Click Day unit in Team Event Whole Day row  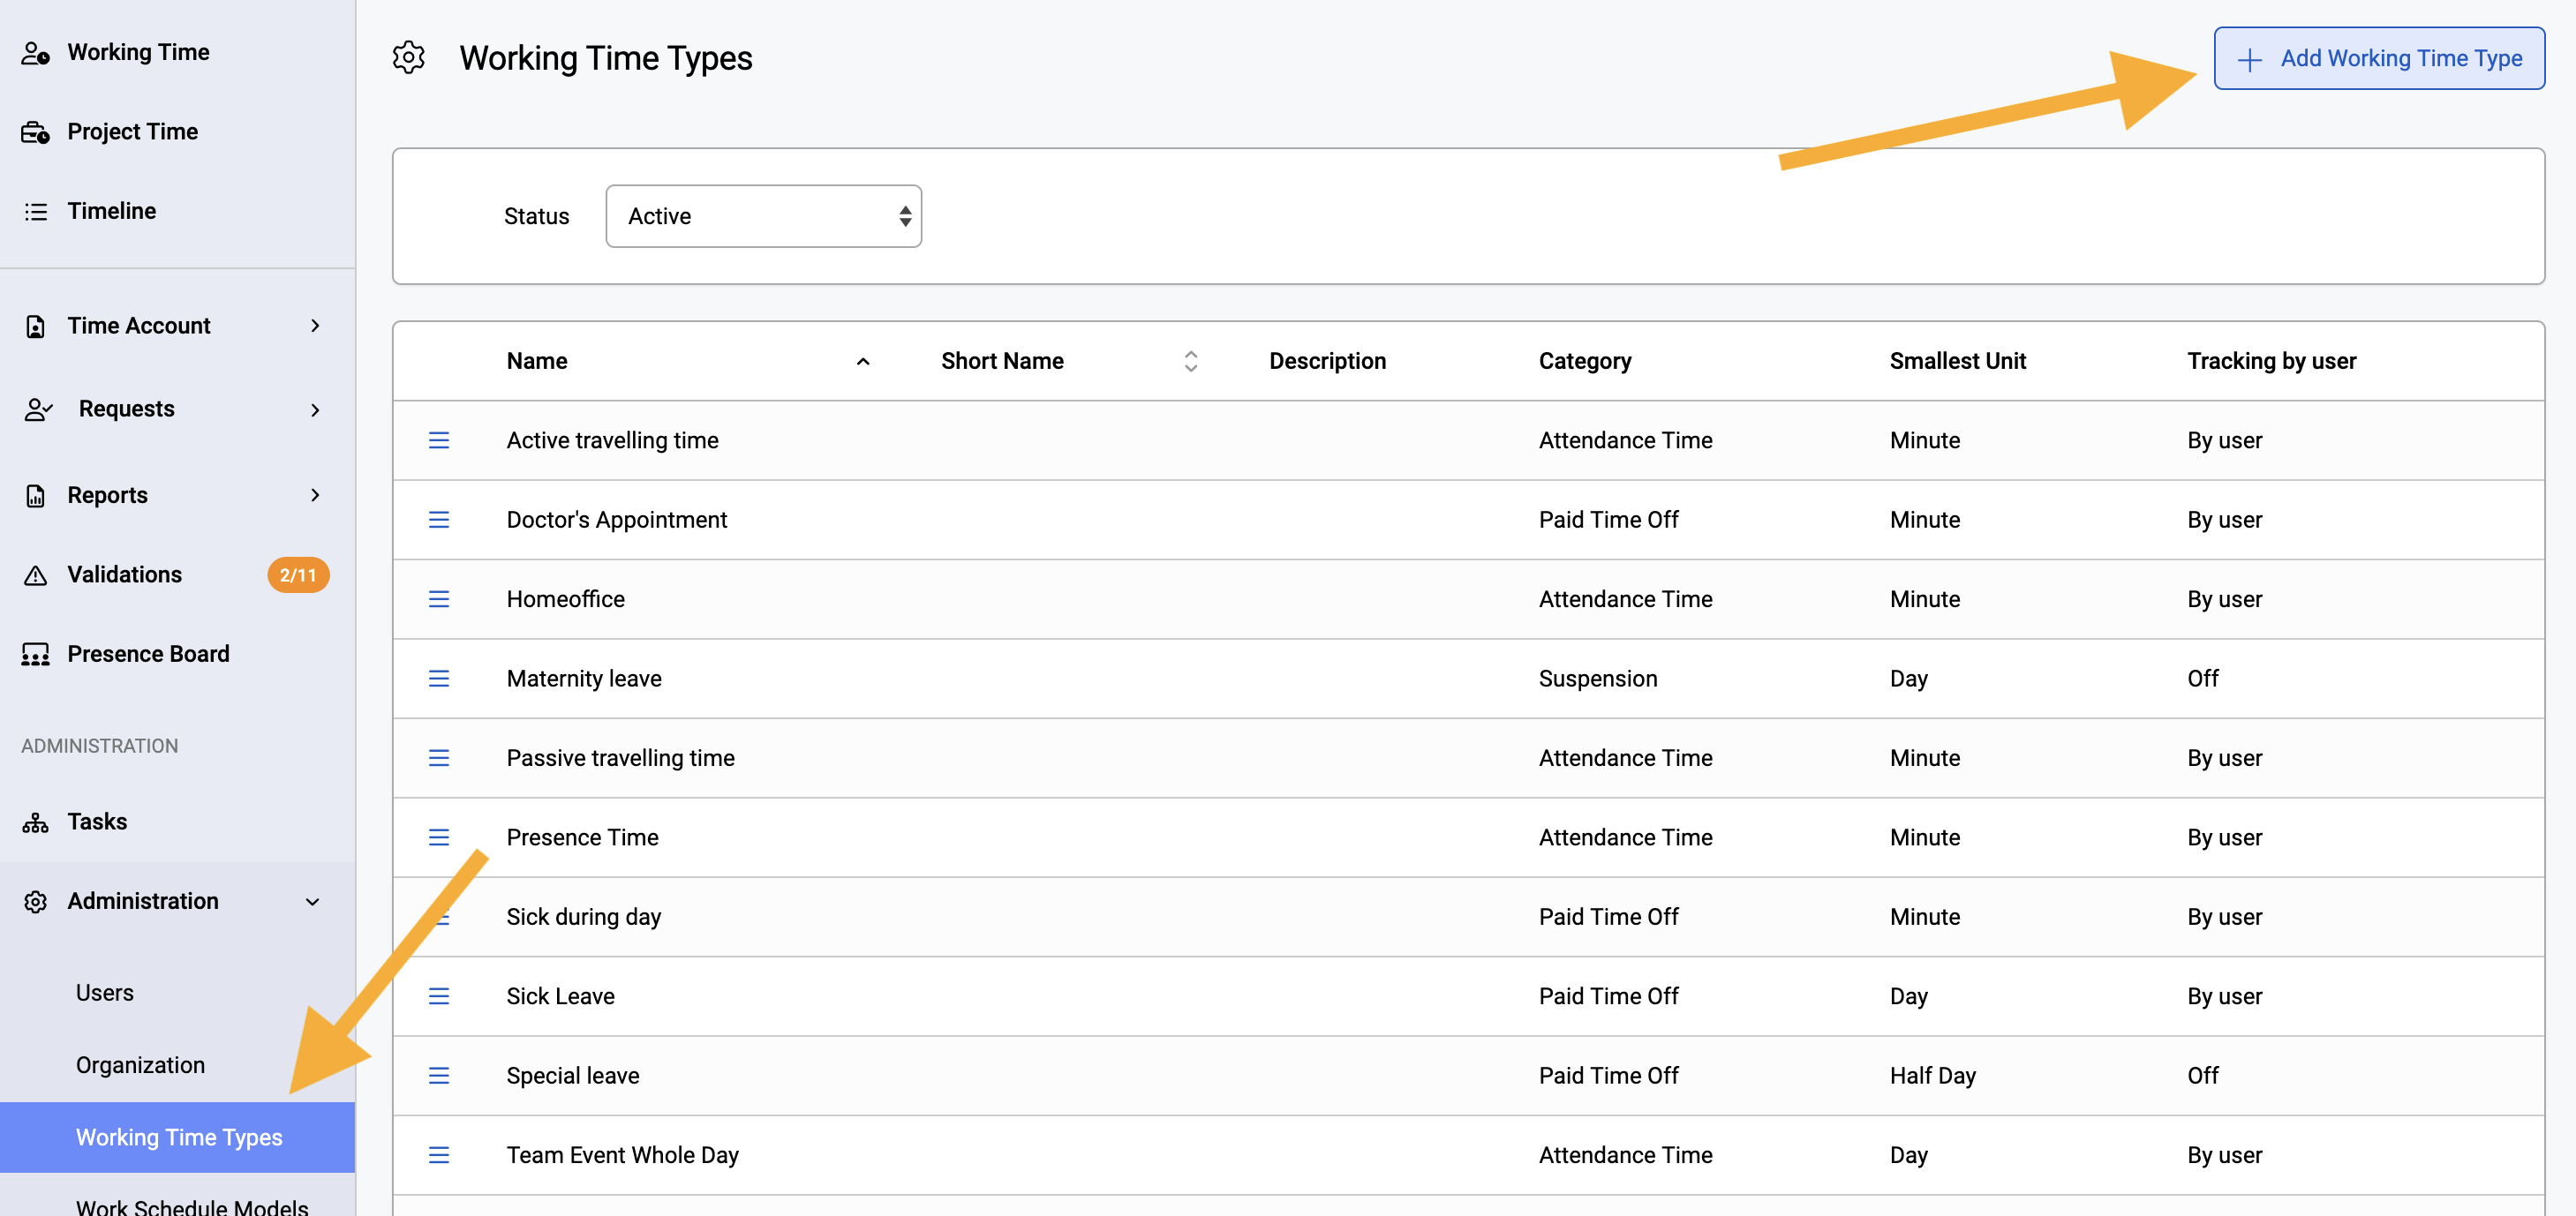[x=1908, y=1155]
